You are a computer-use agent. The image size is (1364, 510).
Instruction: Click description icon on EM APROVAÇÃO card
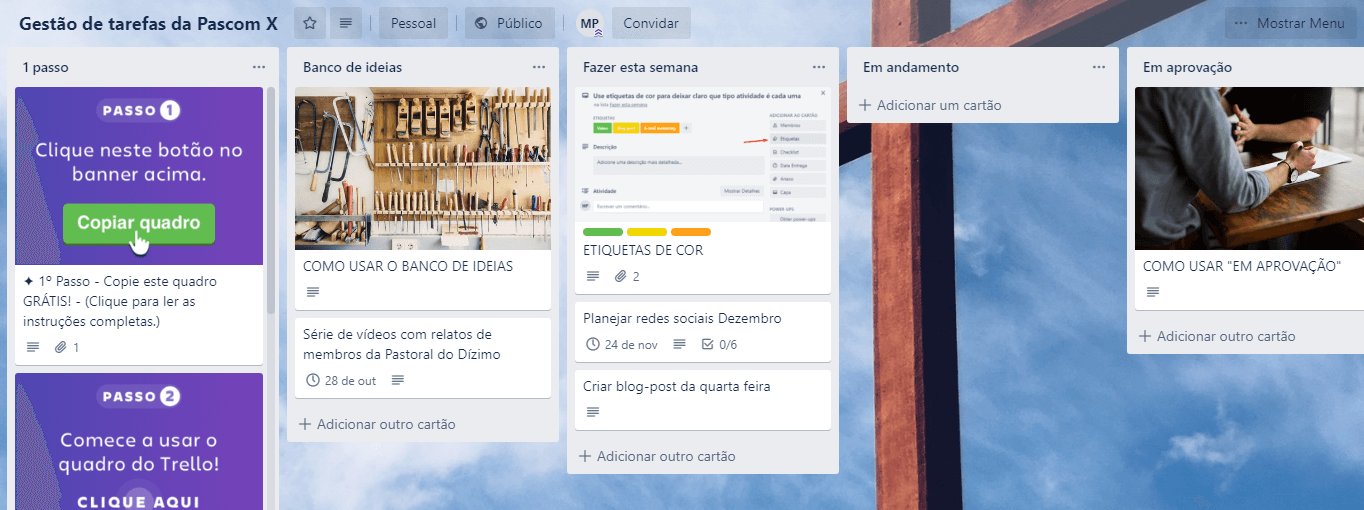(1153, 292)
